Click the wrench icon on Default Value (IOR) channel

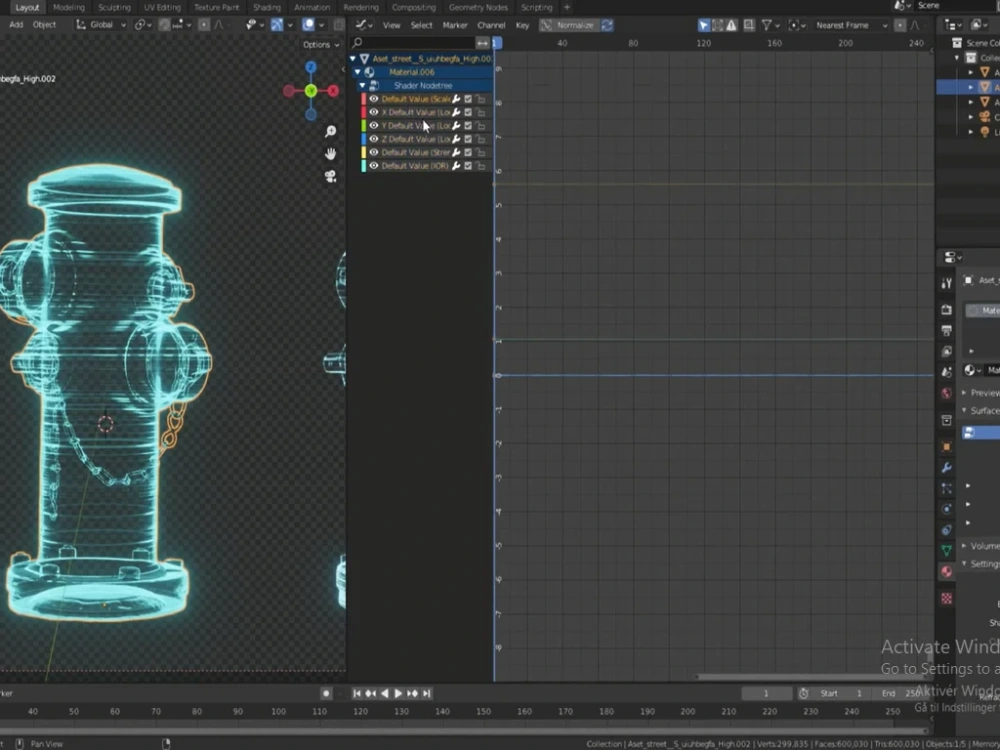point(456,166)
